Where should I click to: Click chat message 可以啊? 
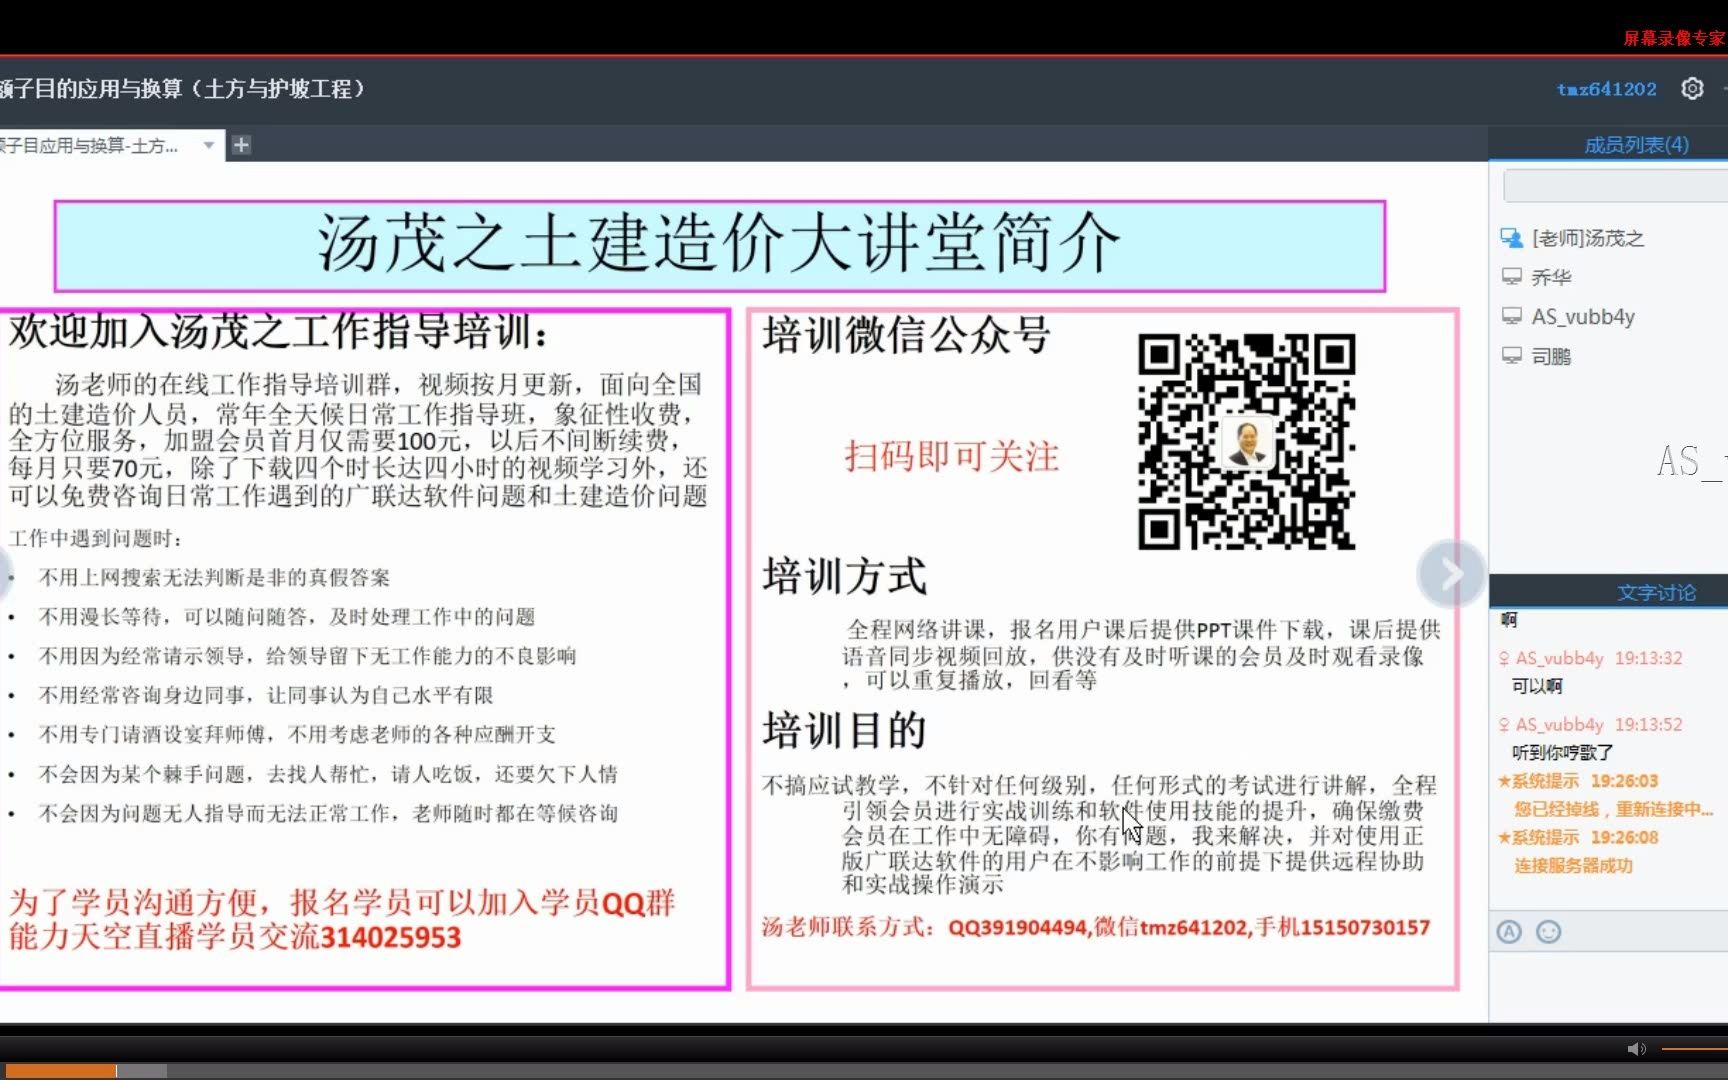[x=1537, y=686]
